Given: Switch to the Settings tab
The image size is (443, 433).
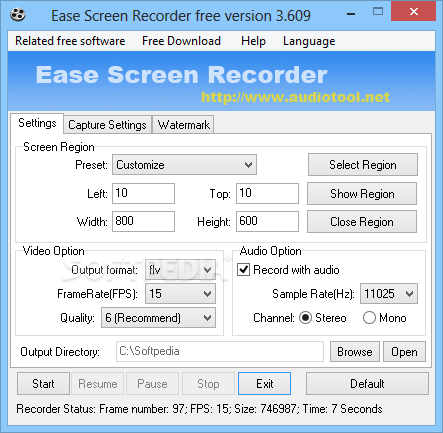Looking at the screenshot, I should tap(37, 123).
